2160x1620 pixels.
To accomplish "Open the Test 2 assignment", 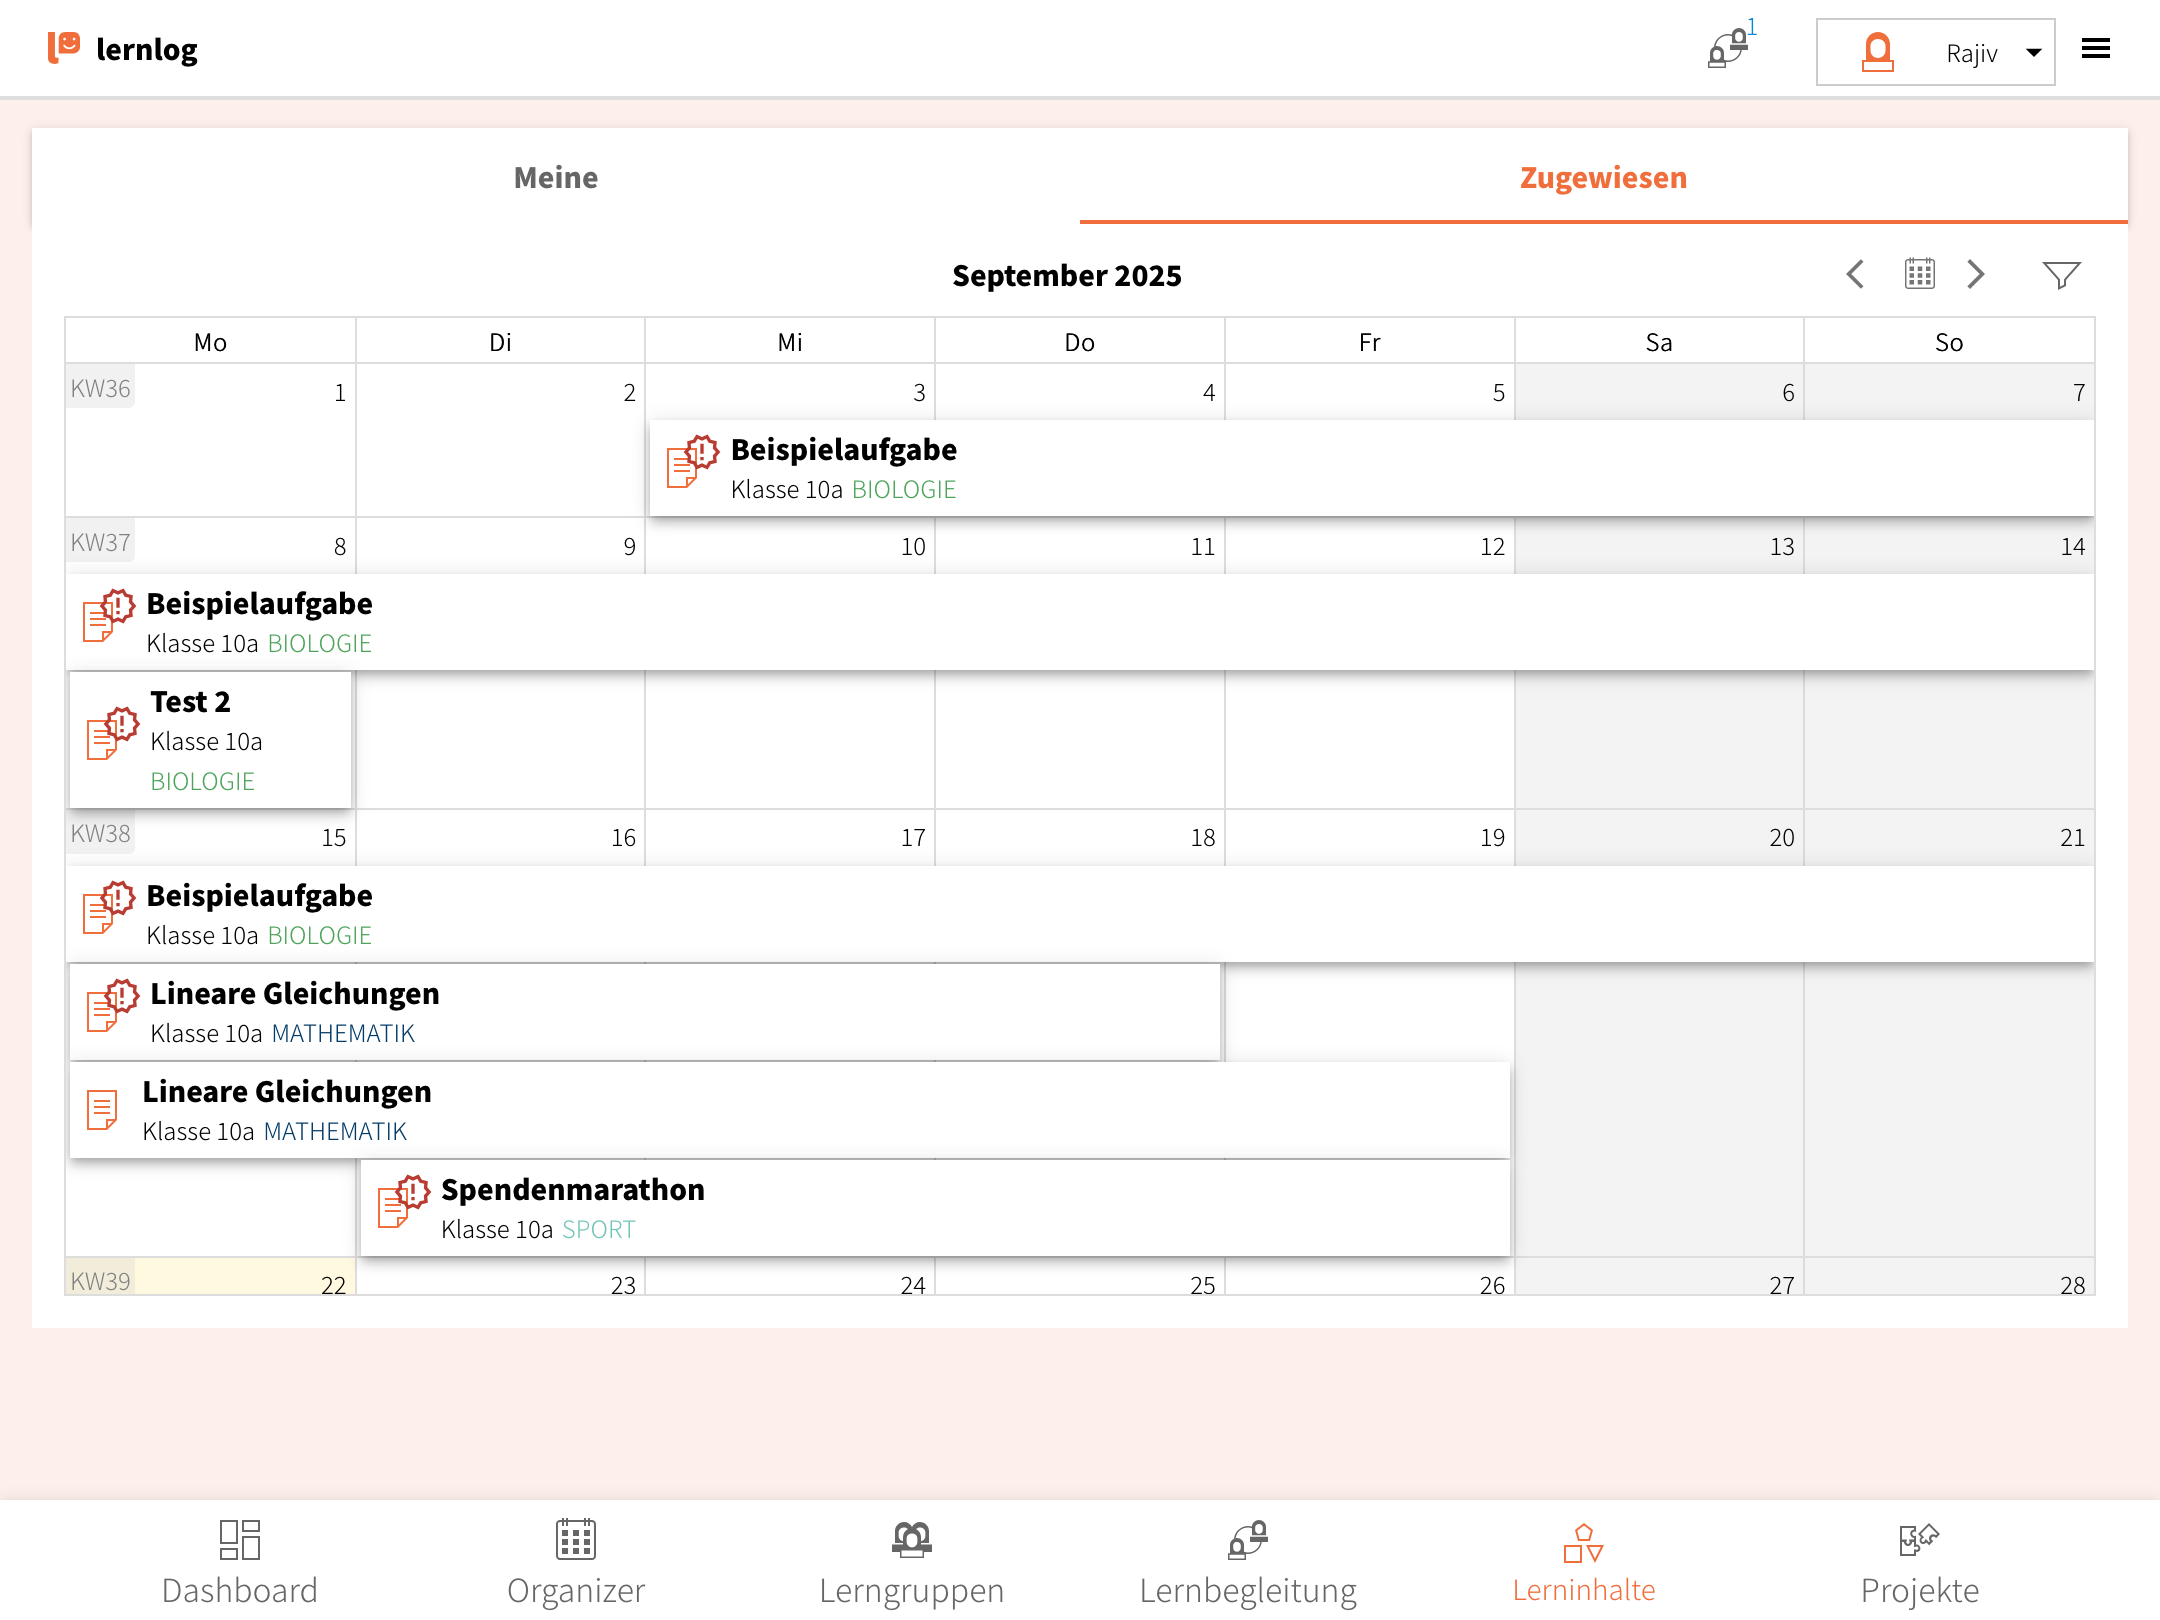I will (x=210, y=740).
